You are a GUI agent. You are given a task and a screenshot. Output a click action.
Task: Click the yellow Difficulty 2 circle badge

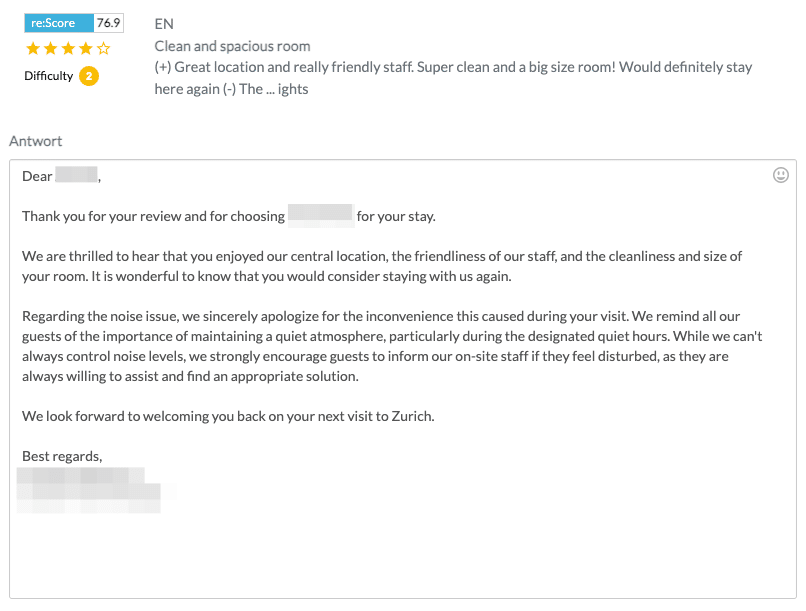click(x=89, y=76)
